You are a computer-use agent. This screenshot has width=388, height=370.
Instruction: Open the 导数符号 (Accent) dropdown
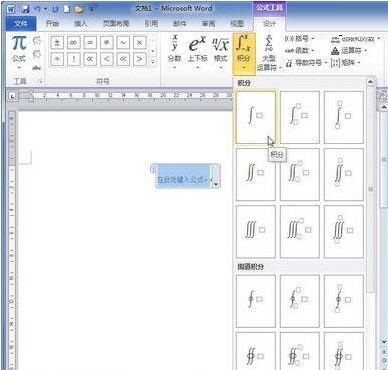306,63
